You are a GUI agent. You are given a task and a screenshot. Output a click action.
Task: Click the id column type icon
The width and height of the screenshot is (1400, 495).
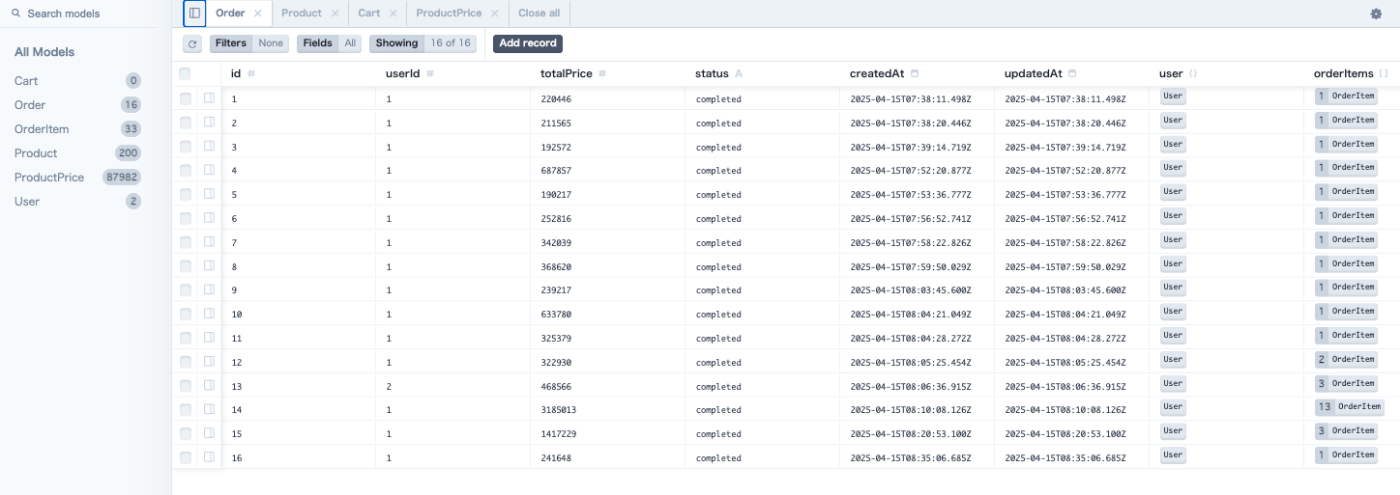point(251,74)
